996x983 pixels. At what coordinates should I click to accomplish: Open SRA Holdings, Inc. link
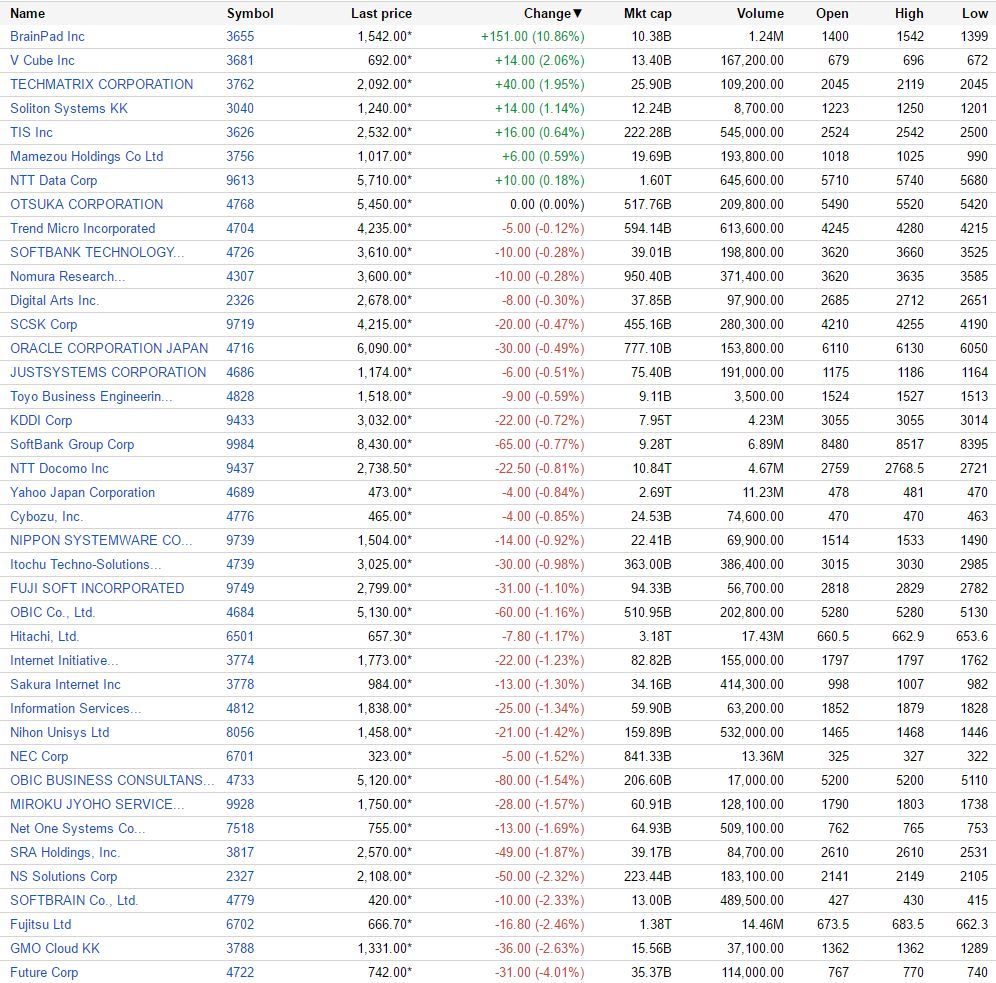[65, 853]
